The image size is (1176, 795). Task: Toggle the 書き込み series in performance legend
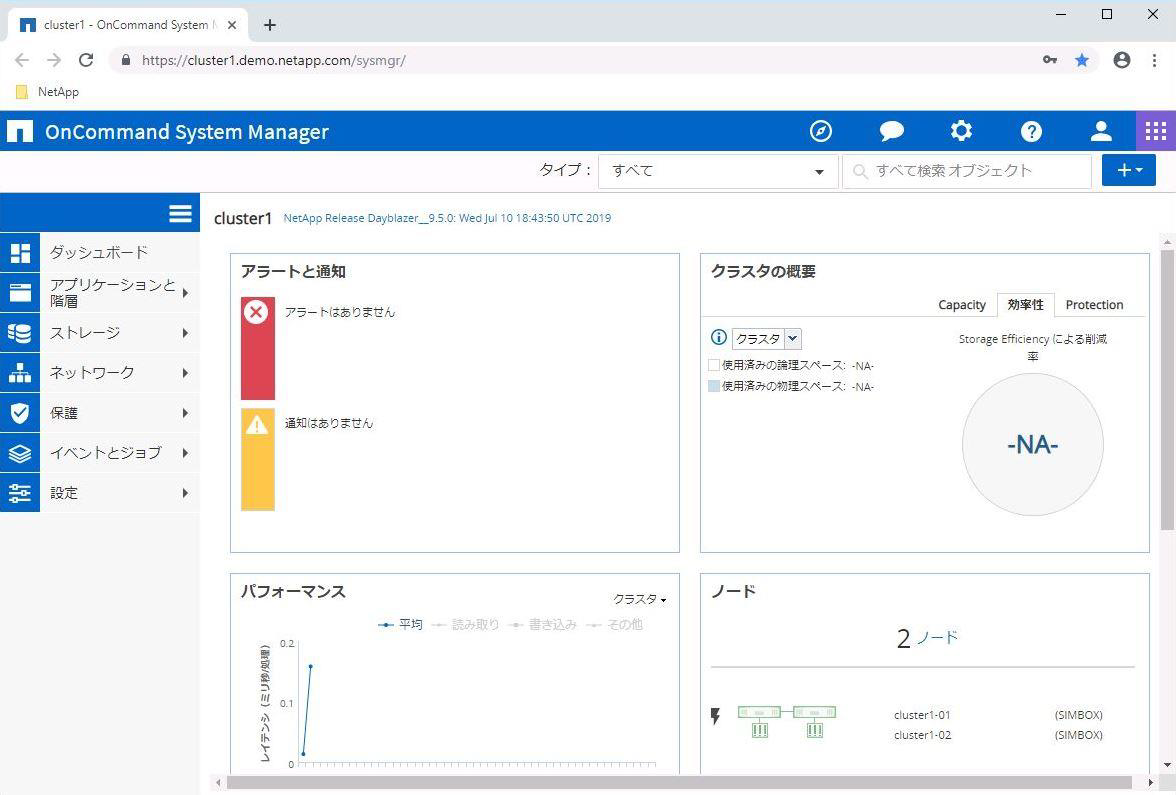click(542, 624)
